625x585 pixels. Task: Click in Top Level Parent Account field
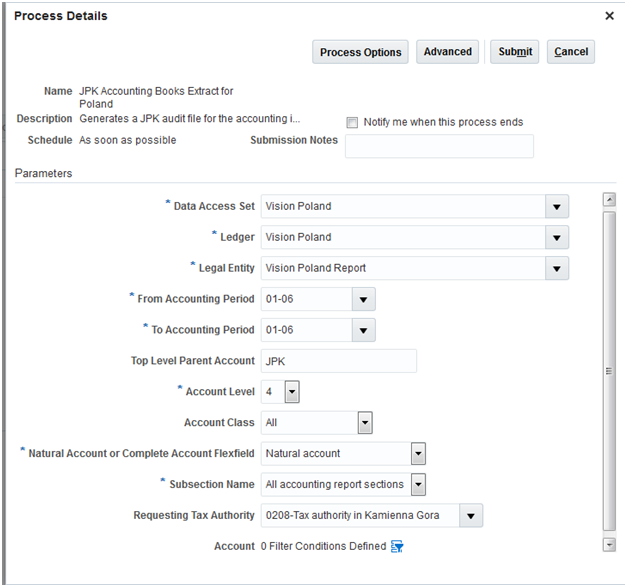click(x=338, y=361)
